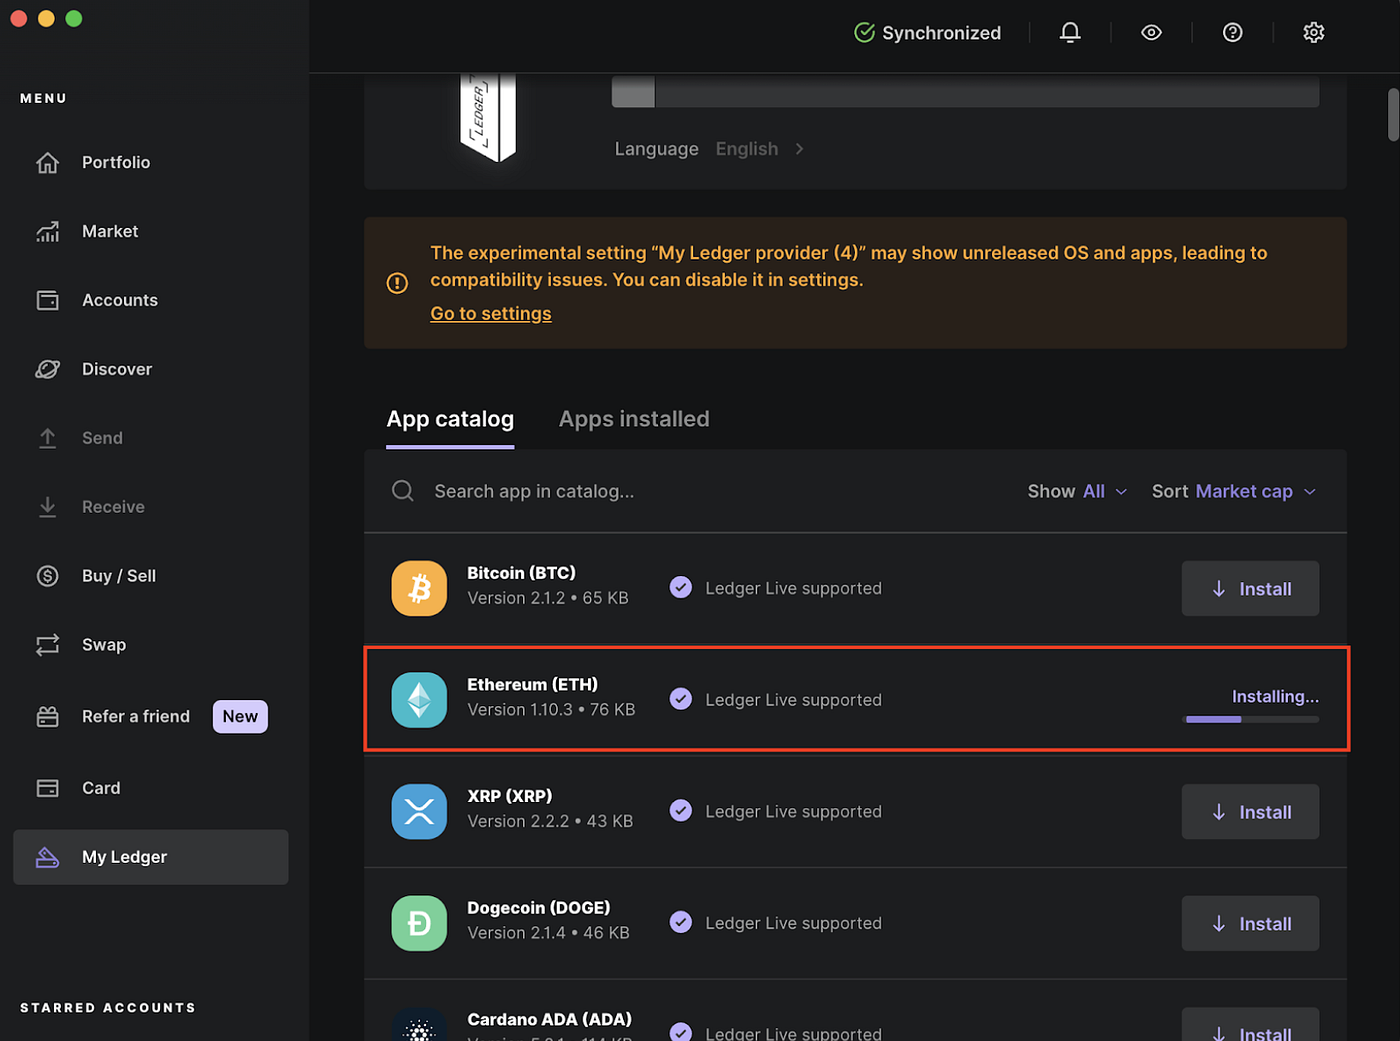
Task: Click the Dogecoin Ledger Live supported checkmark
Action: point(681,922)
